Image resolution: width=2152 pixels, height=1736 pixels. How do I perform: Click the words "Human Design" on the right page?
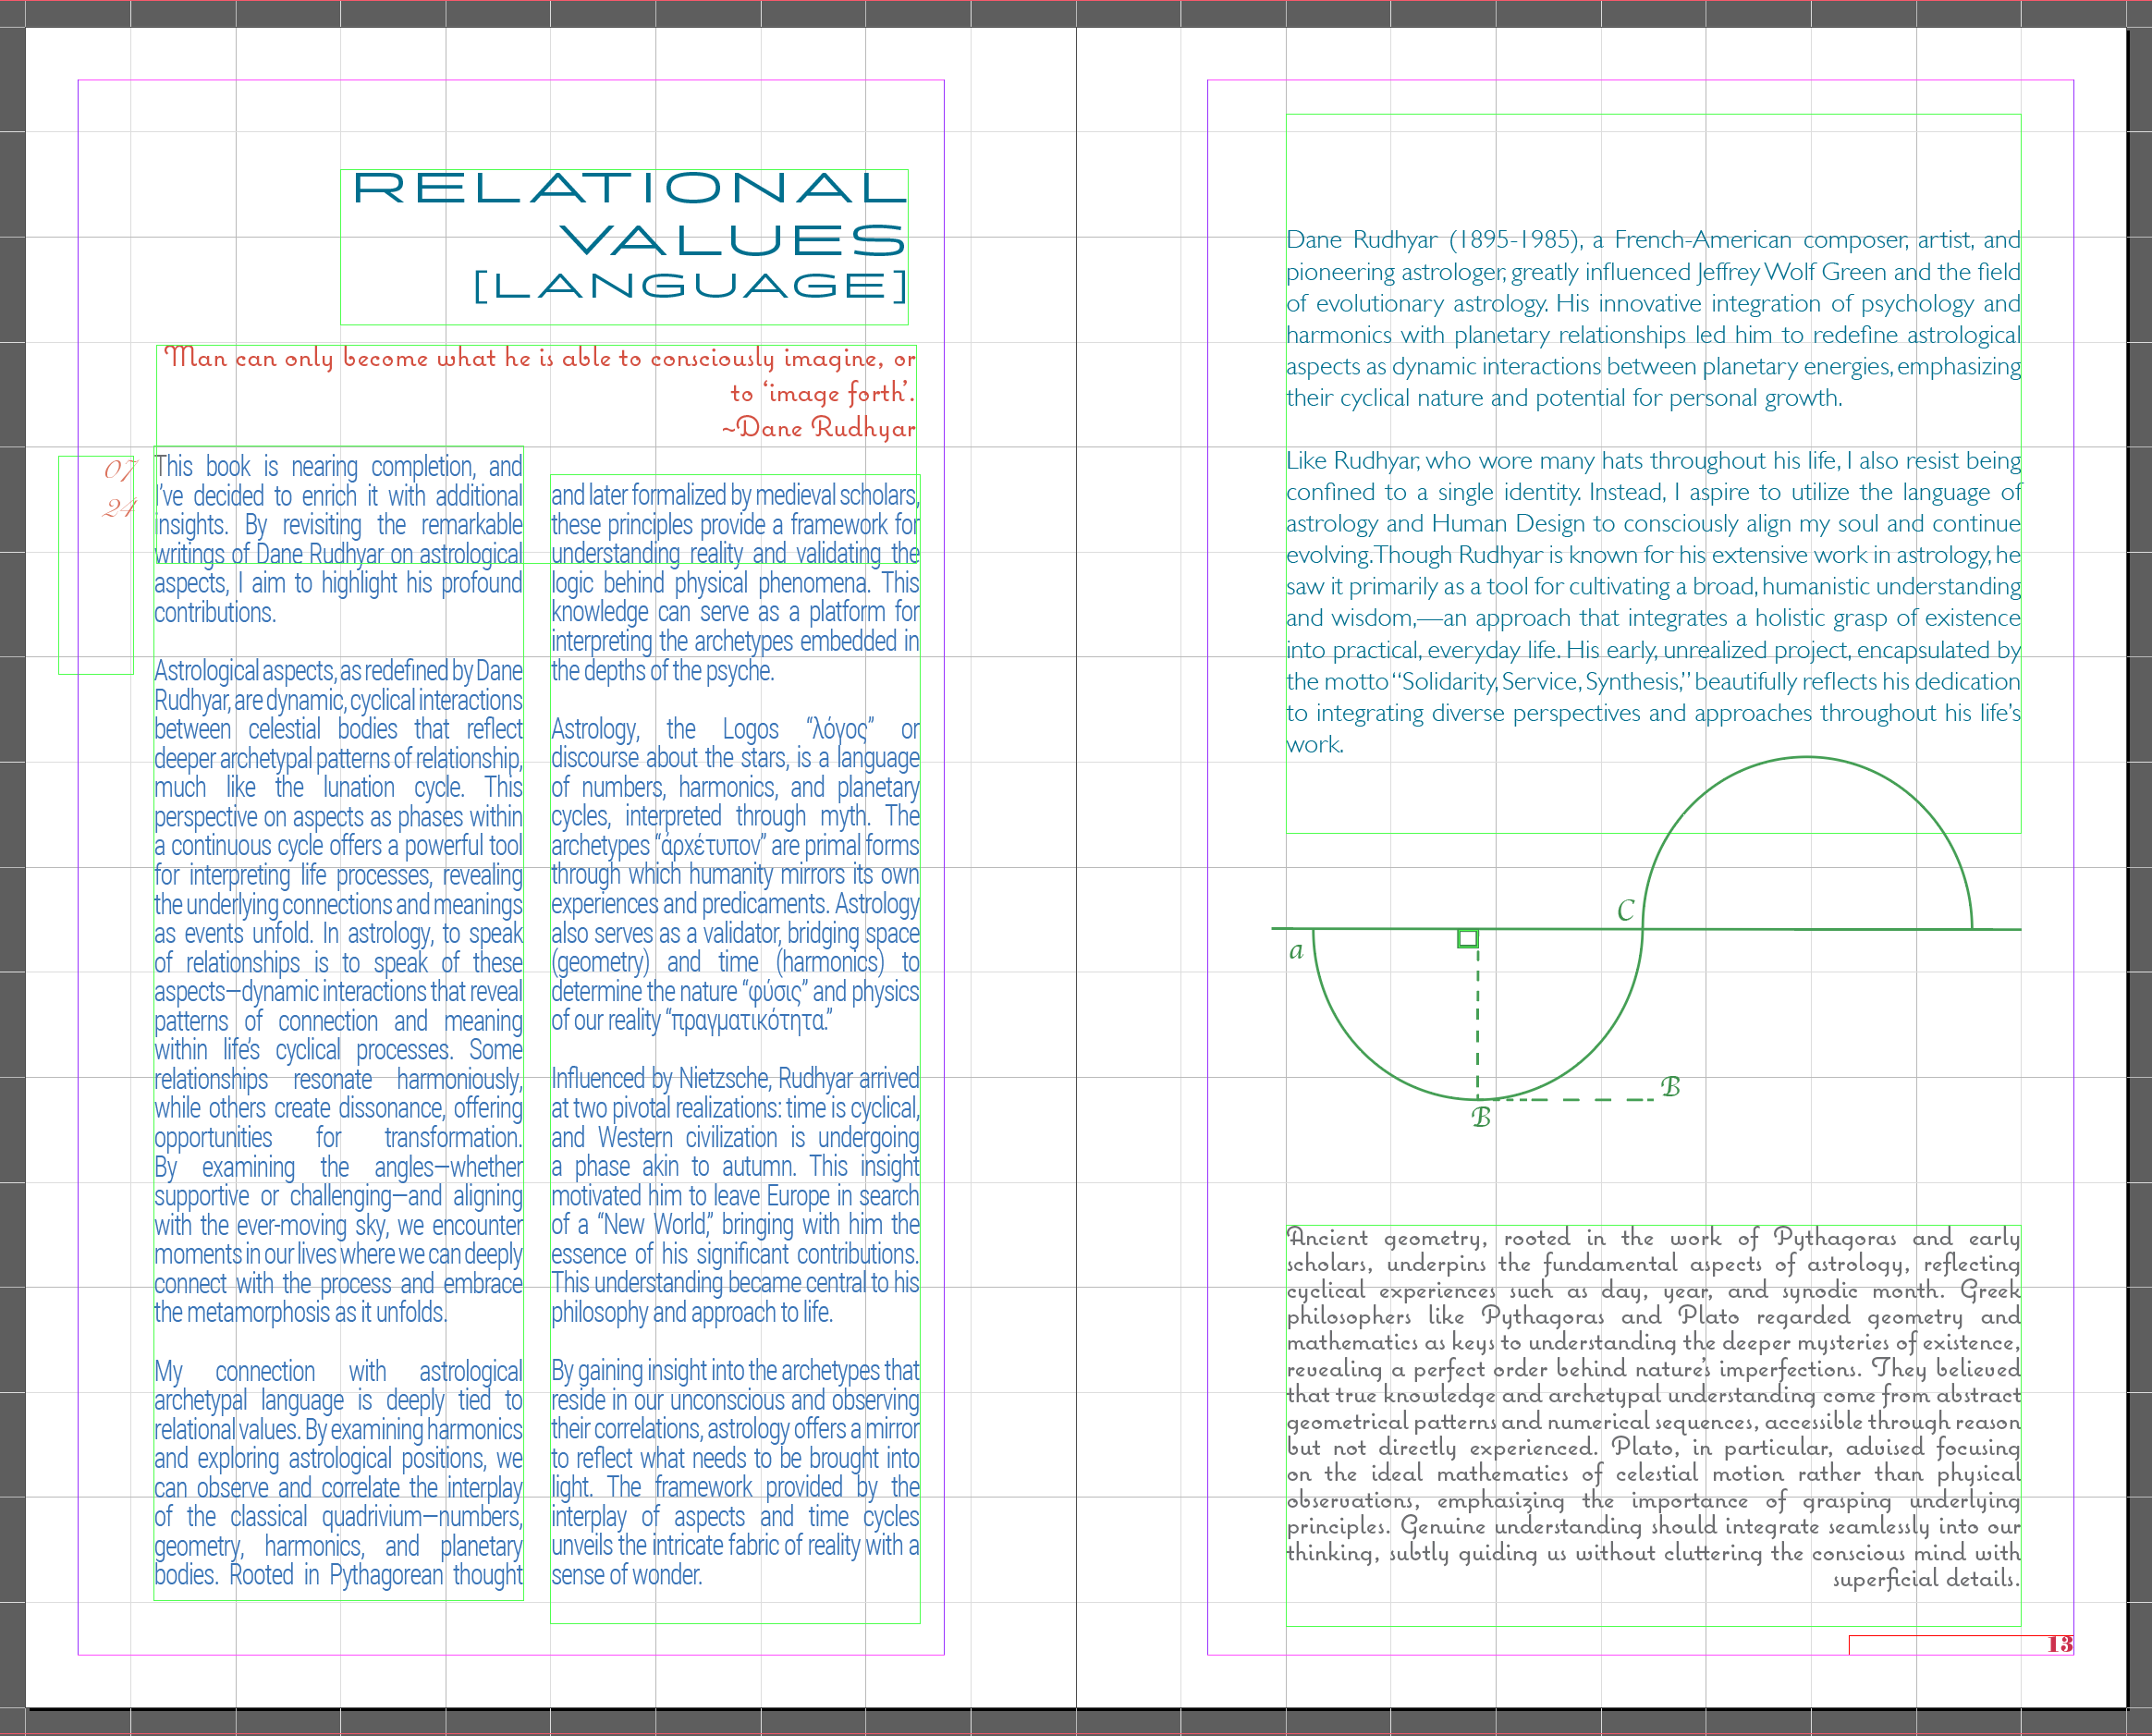coord(1508,524)
